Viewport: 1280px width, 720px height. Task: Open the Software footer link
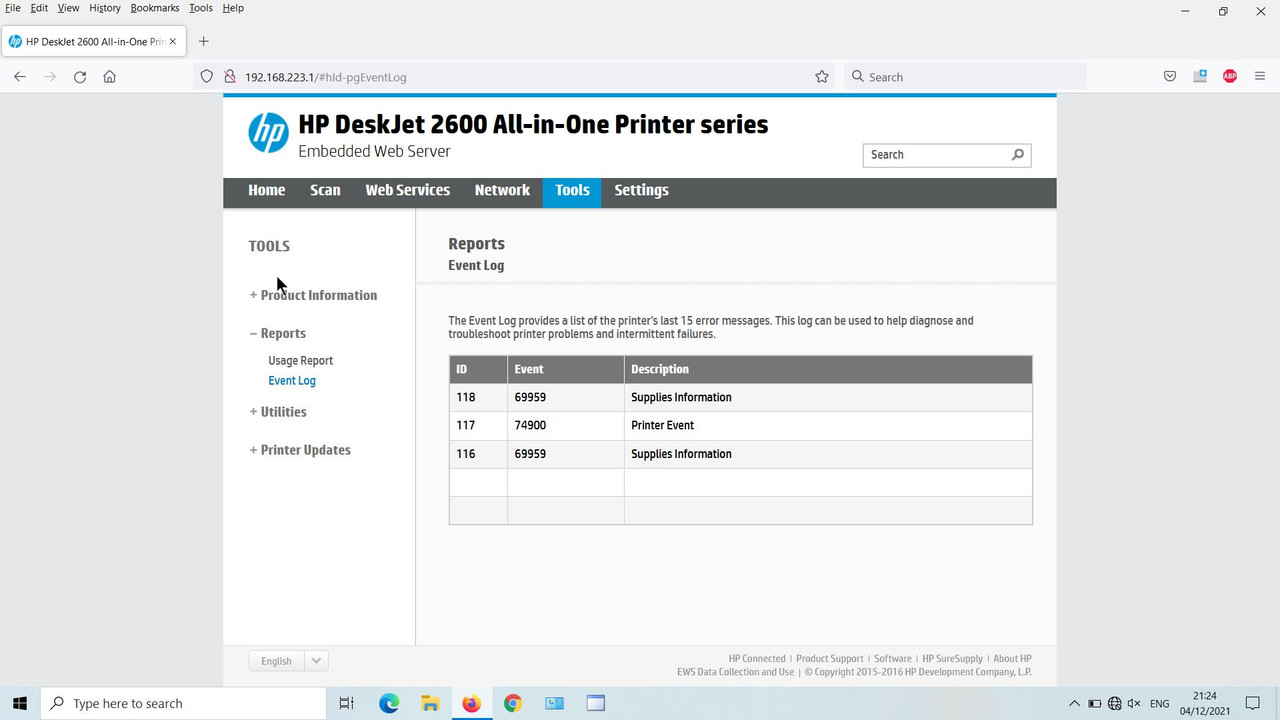[893, 659]
